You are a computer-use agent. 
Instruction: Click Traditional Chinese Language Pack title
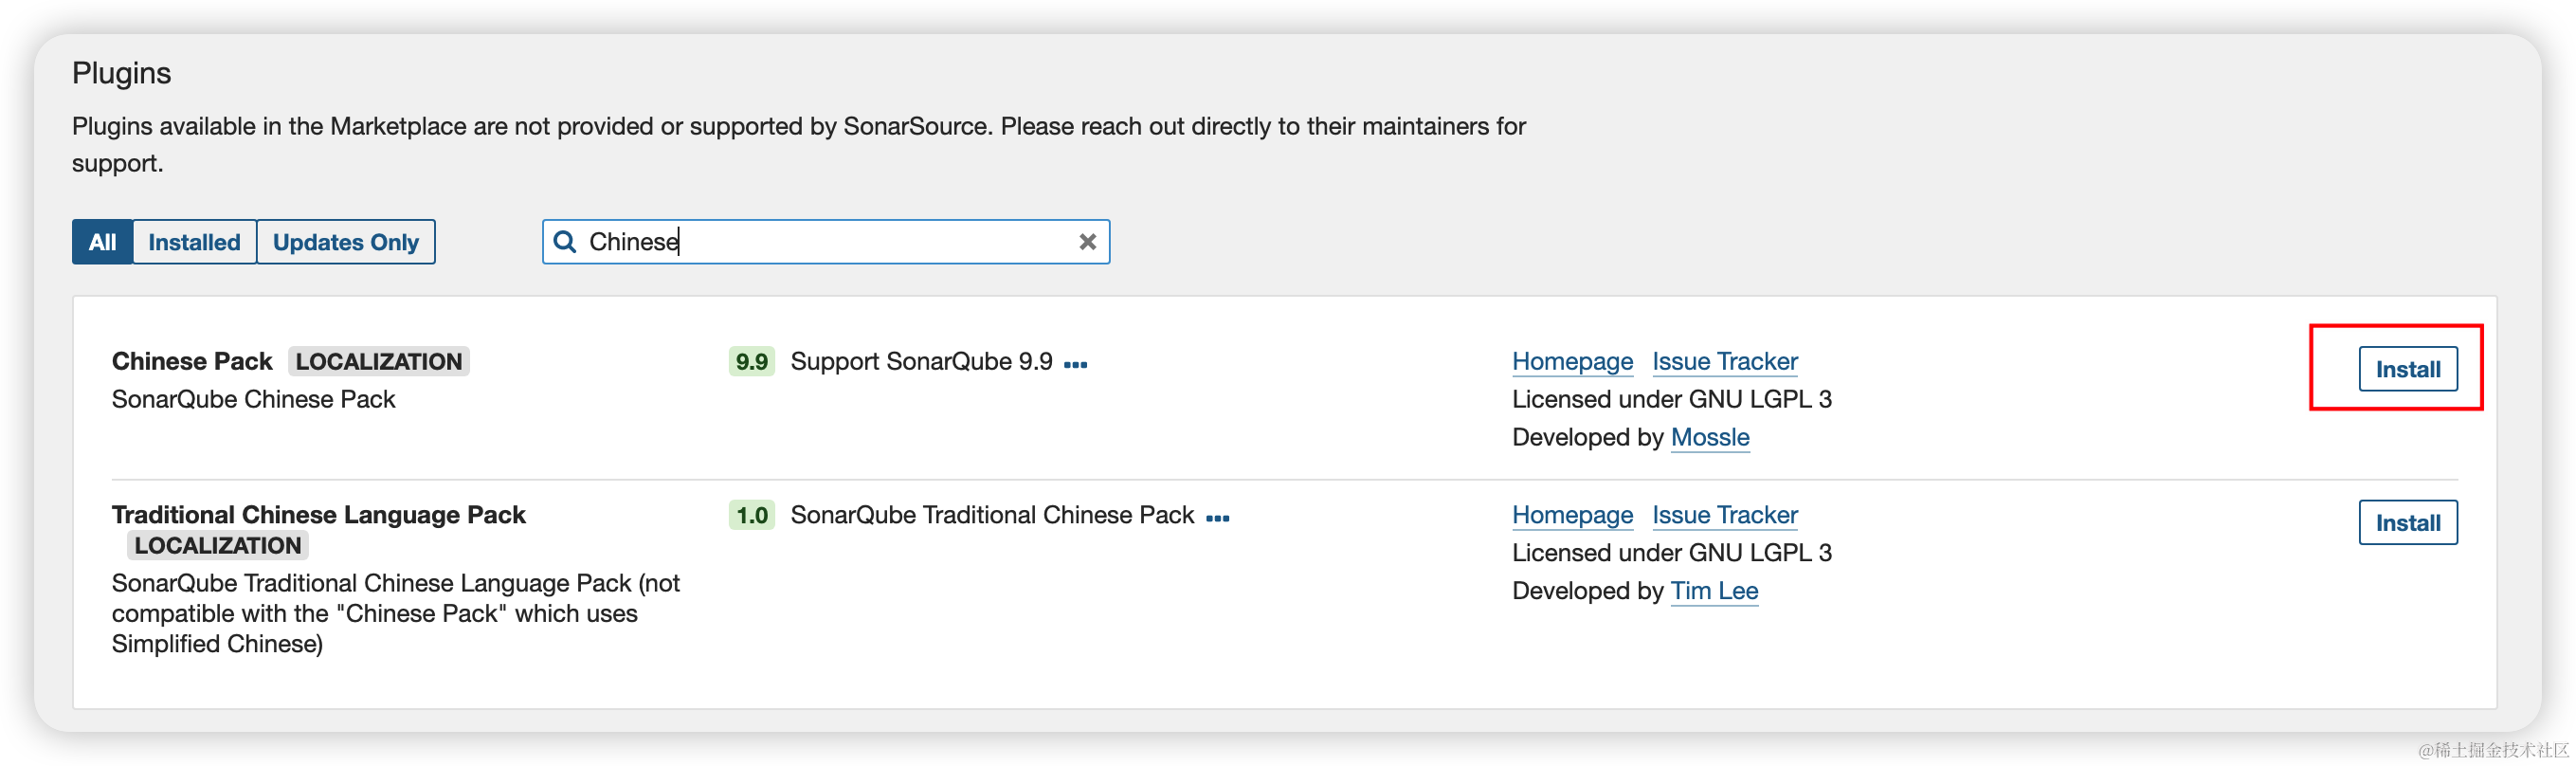[x=318, y=515]
